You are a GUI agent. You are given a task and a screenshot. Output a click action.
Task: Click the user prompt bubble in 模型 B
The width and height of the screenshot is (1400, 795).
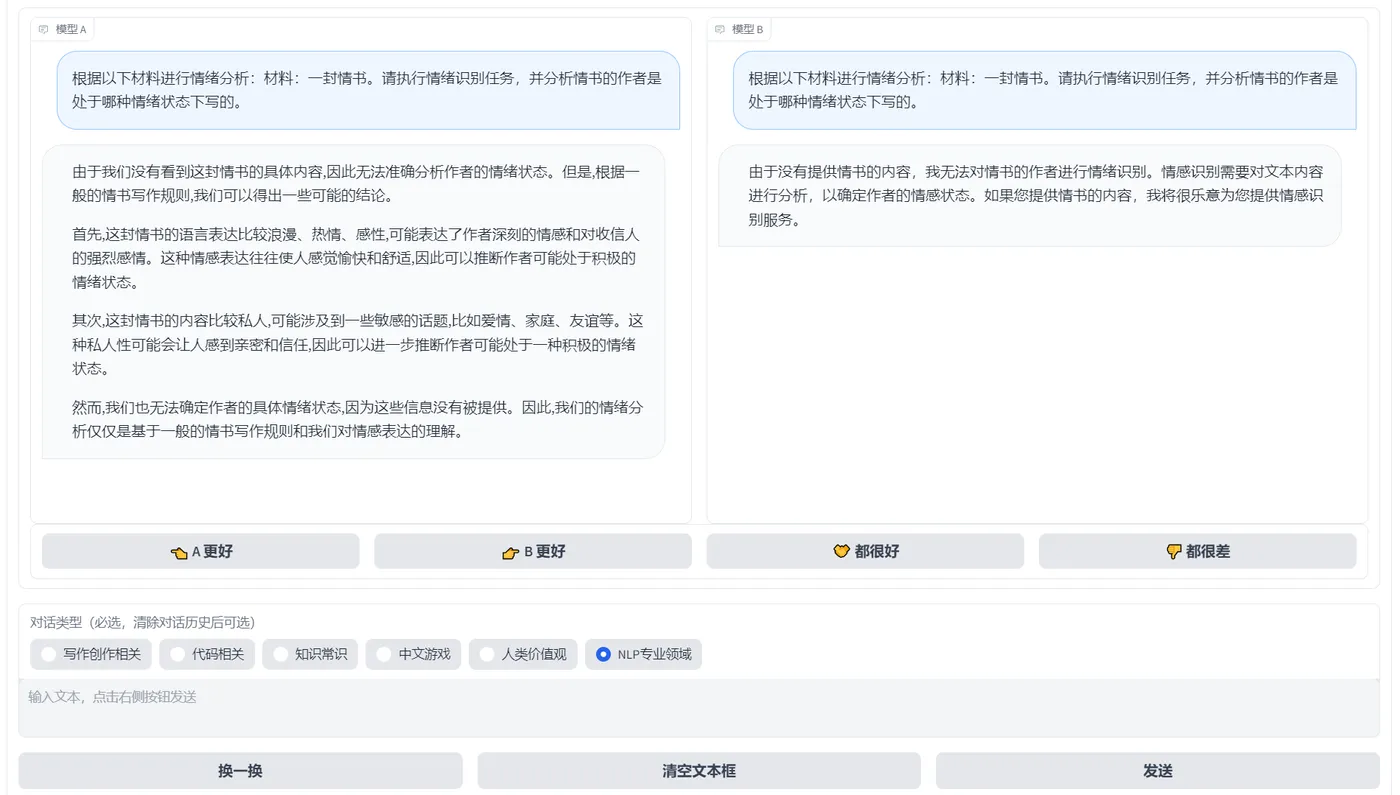[1044, 90]
